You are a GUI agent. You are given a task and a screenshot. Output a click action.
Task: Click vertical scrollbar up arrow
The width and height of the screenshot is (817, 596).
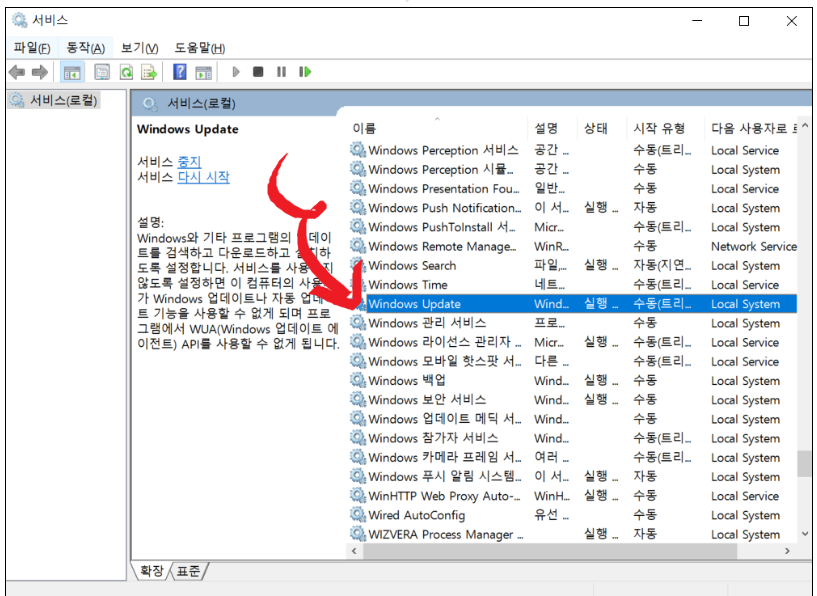[x=805, y=126]
